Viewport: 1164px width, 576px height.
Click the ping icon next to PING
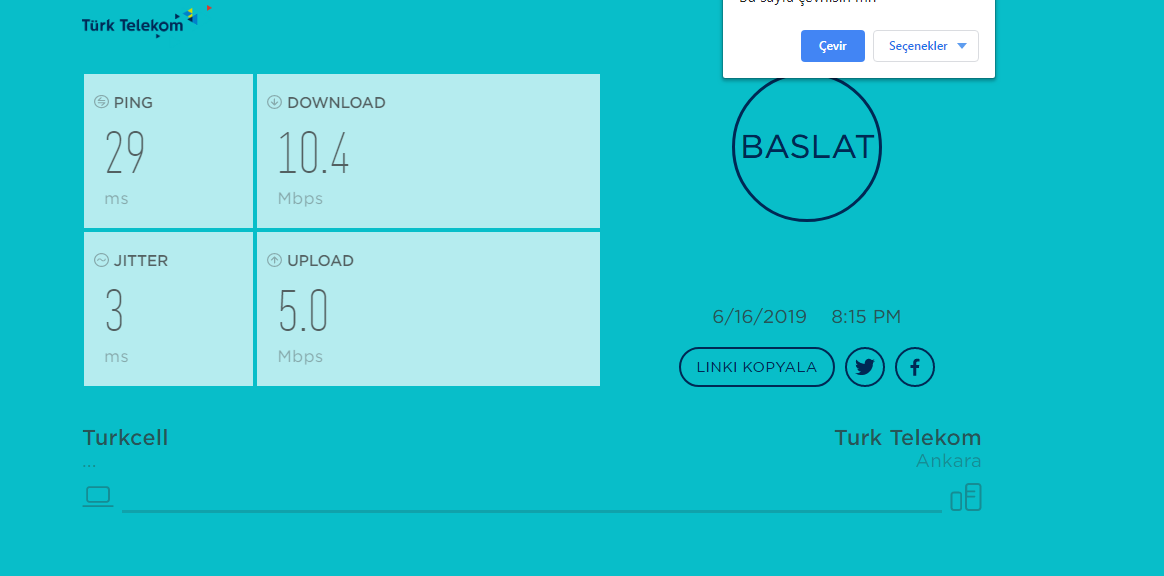tap(102, 102)
